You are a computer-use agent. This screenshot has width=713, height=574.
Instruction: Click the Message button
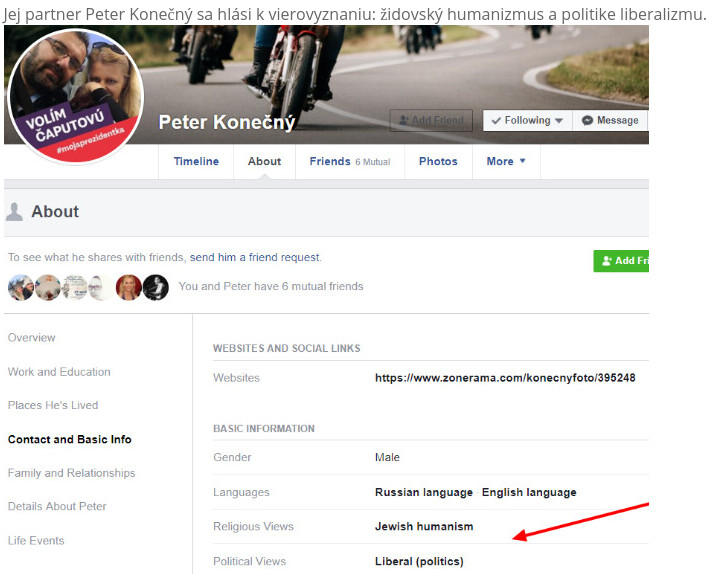[610, 121]
